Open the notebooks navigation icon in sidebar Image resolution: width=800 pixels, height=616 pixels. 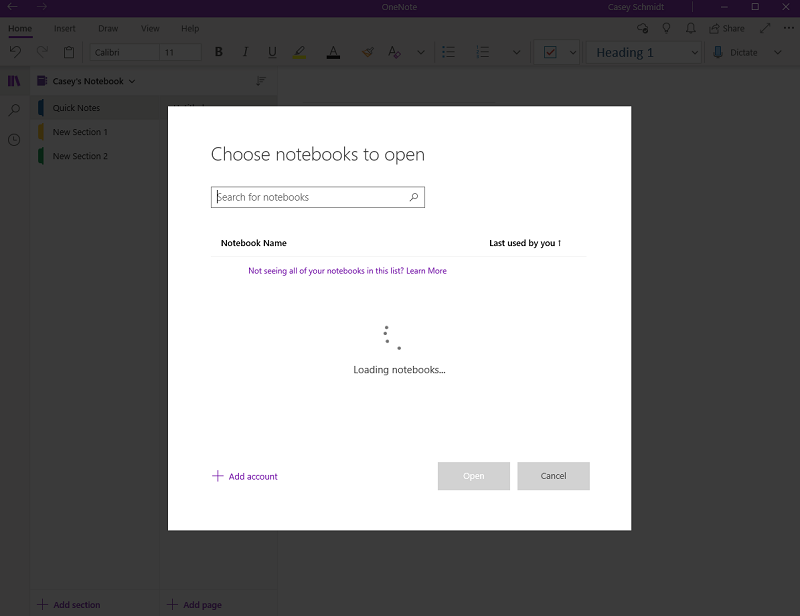14,81
